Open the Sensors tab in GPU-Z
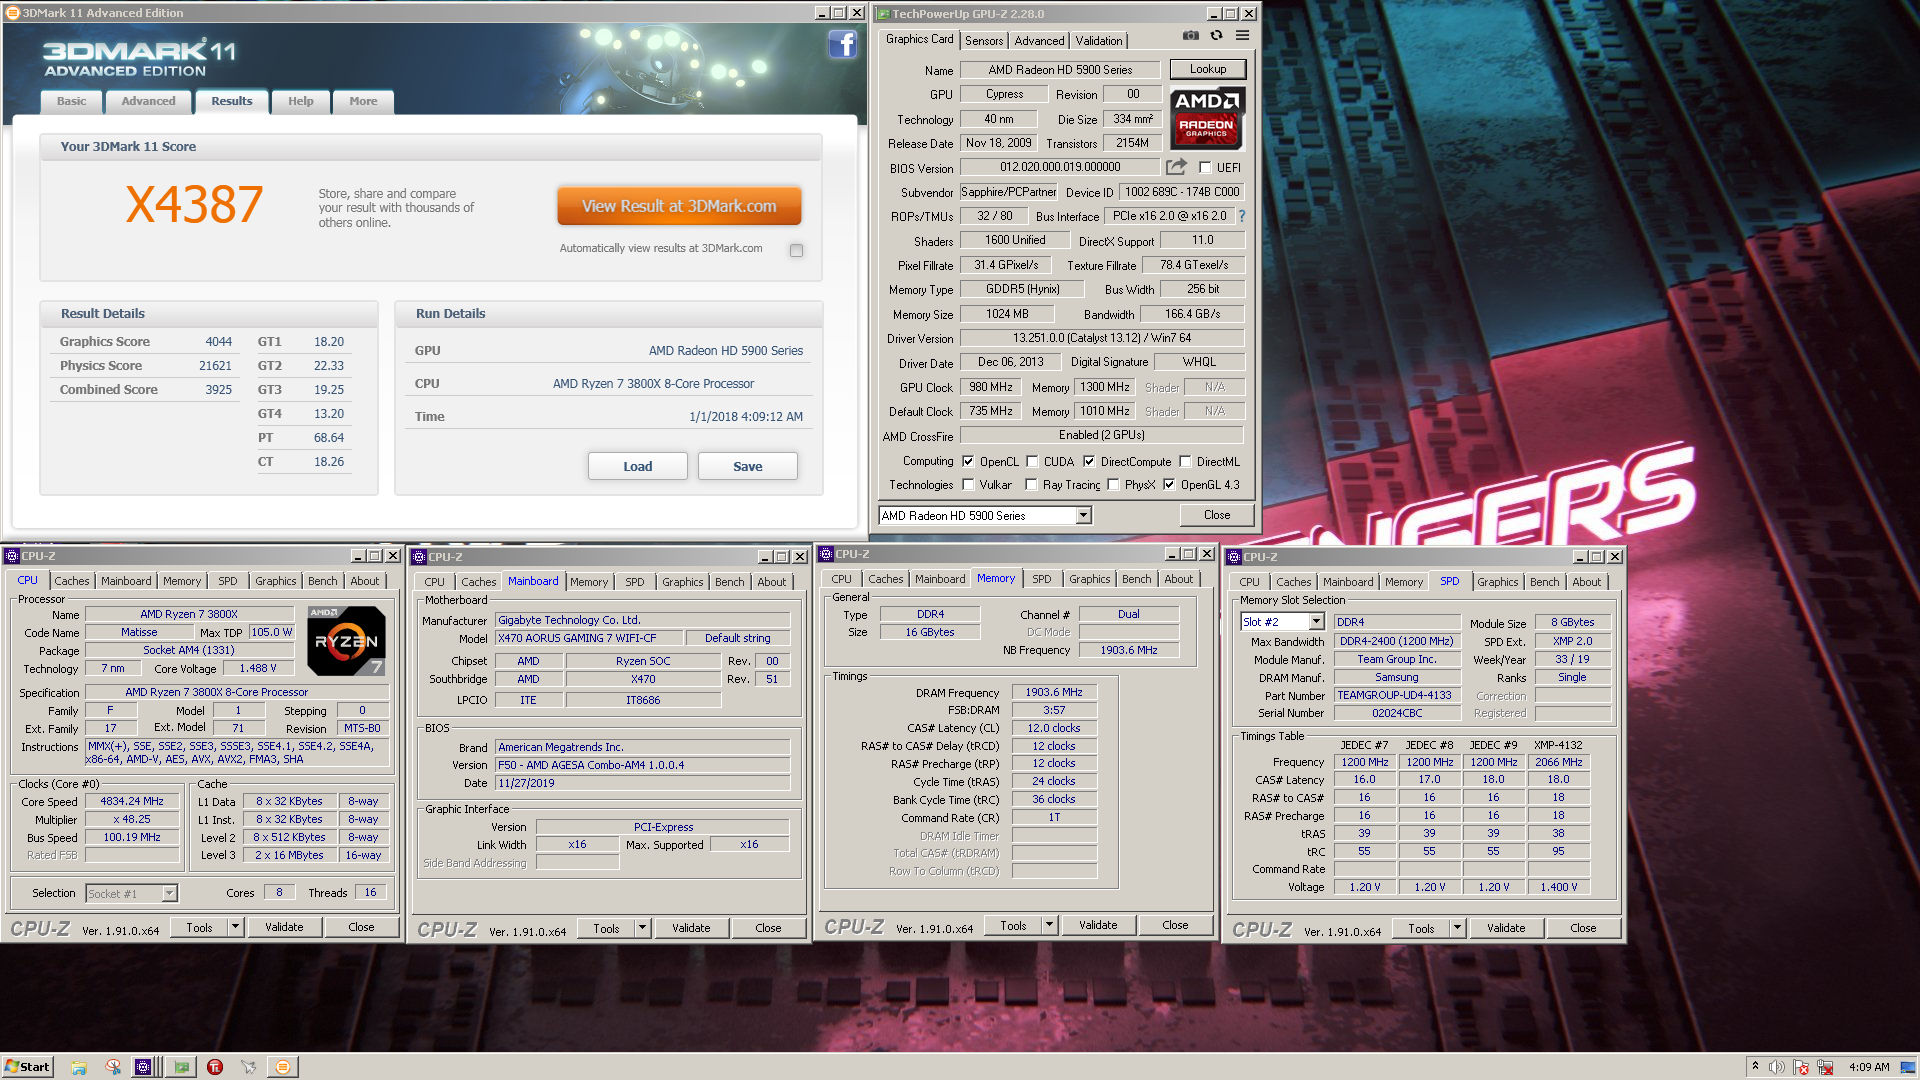Viewport: 1920px width, 1080px height. pos(984,41)
